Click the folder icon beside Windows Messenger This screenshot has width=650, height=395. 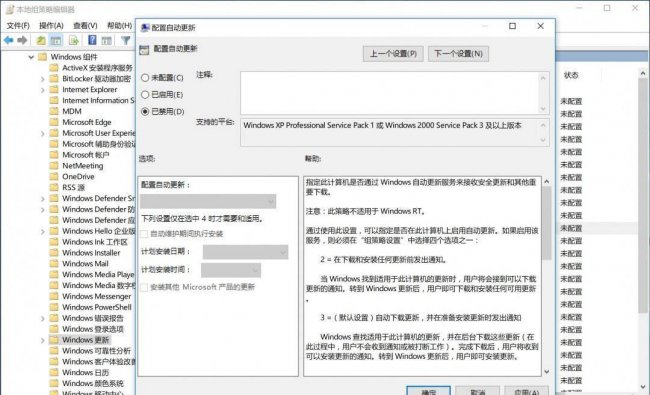coord(54,296)
